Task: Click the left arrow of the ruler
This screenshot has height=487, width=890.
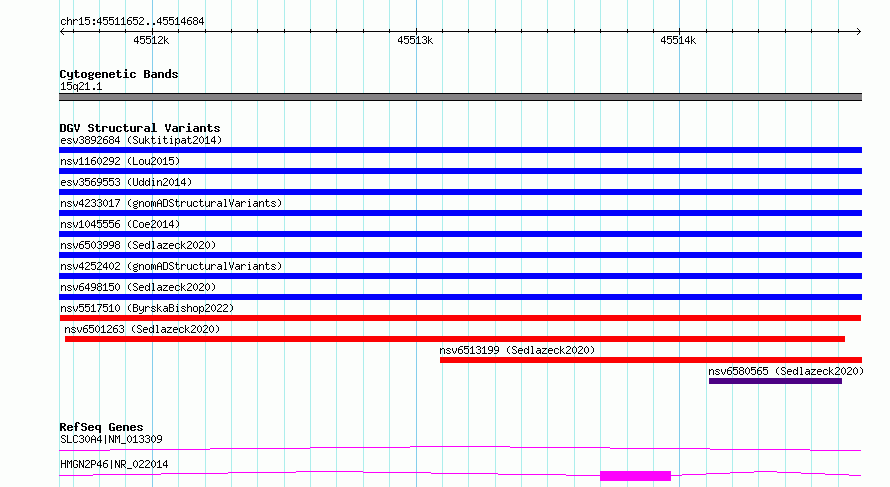Action: pyautogui.click(x=62, y=32)
